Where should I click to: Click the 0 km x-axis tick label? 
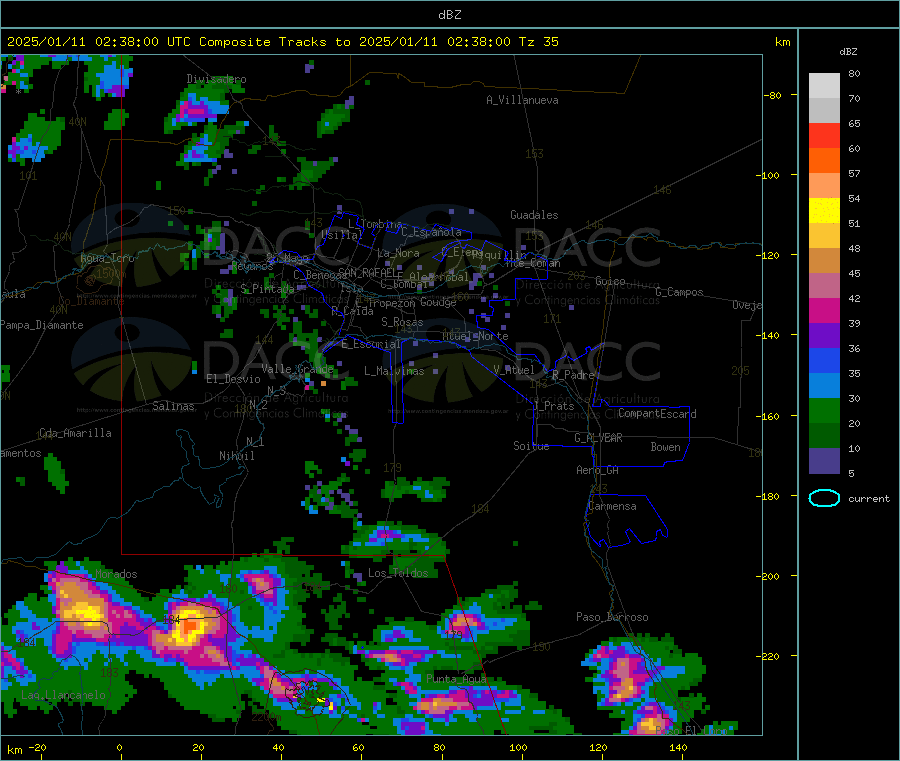coord(119,747)
